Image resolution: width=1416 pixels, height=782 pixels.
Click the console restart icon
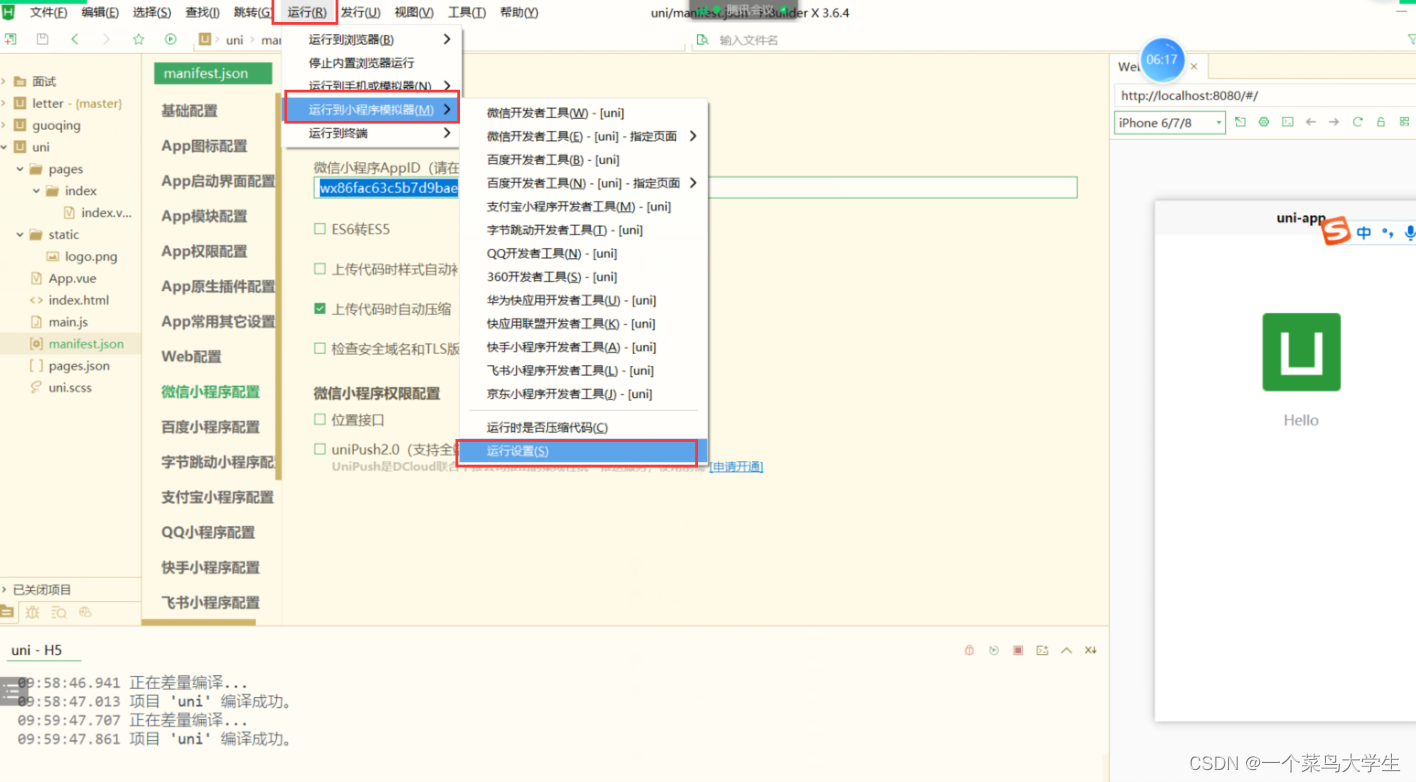click(x=994, y=650)
